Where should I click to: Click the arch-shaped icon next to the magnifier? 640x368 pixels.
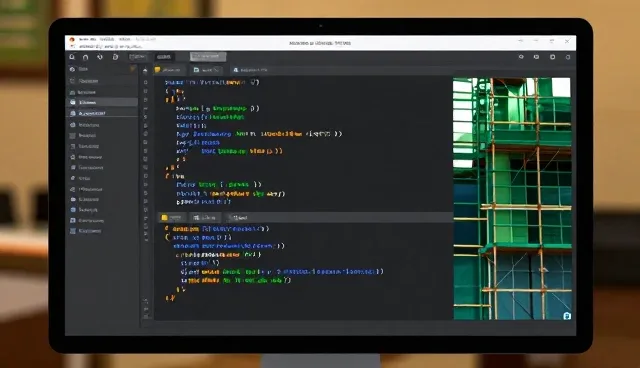[x=85, y=57]
